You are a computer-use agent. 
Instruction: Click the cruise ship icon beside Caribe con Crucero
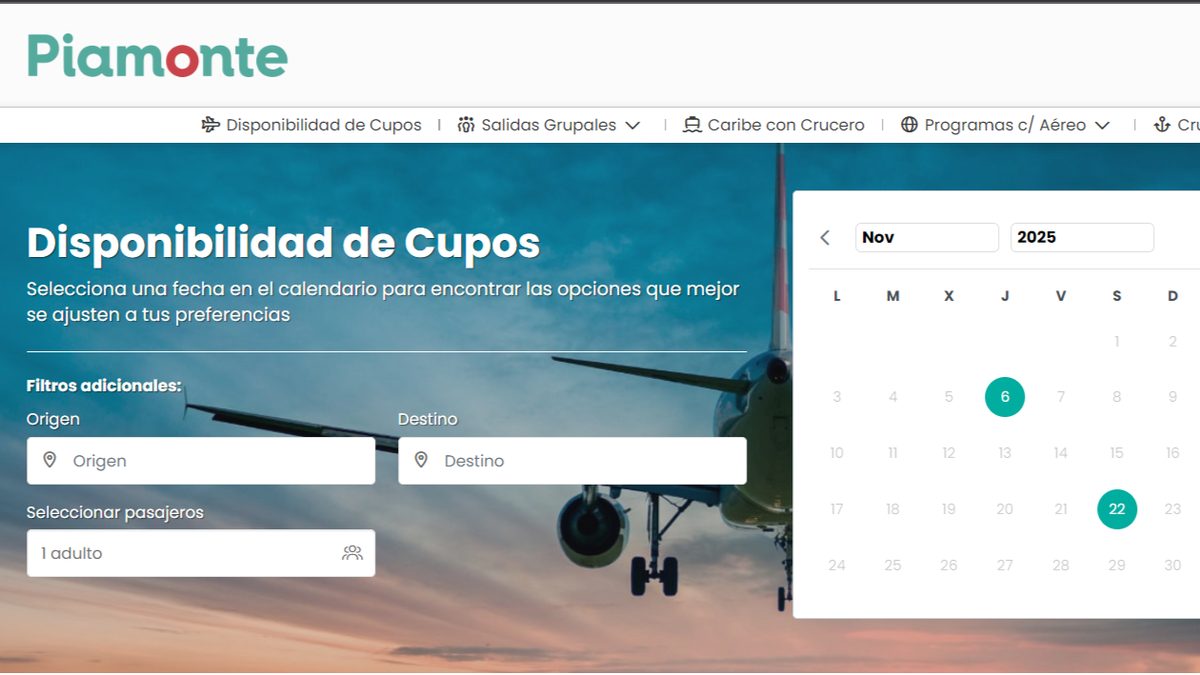pyautogui.click(x=691, y=124)
